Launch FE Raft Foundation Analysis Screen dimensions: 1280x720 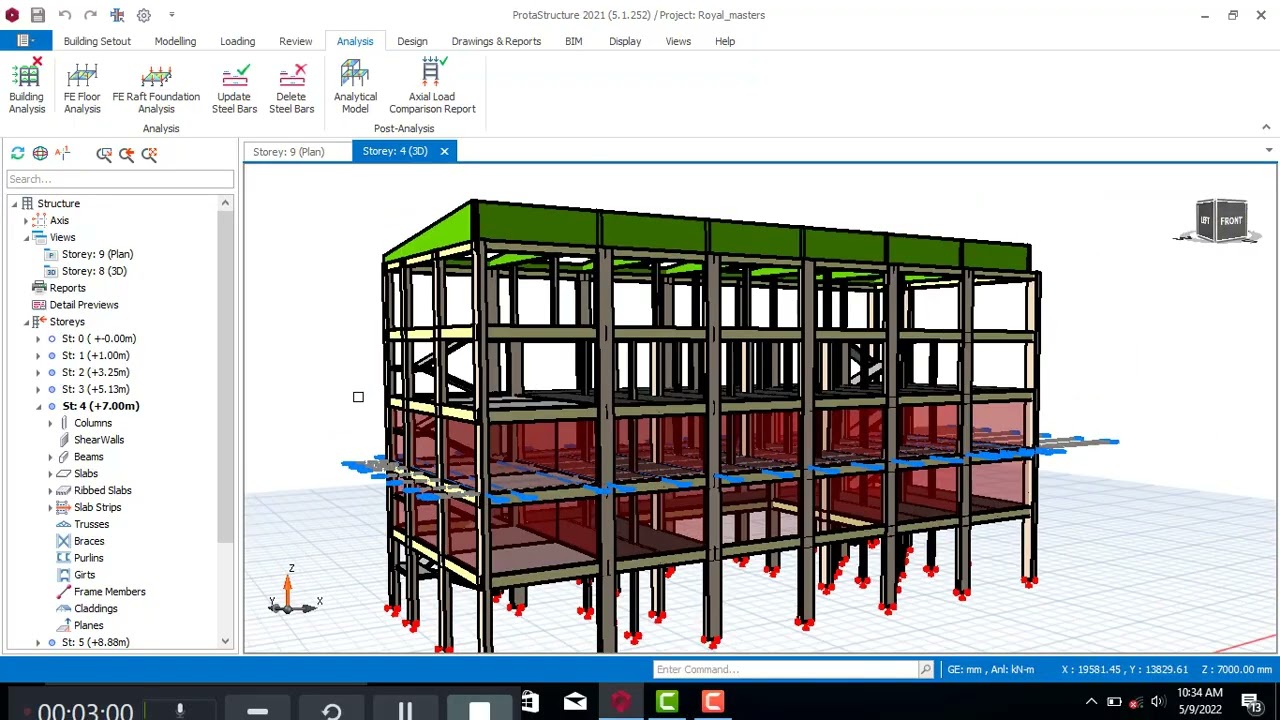(x=156, y=88)
